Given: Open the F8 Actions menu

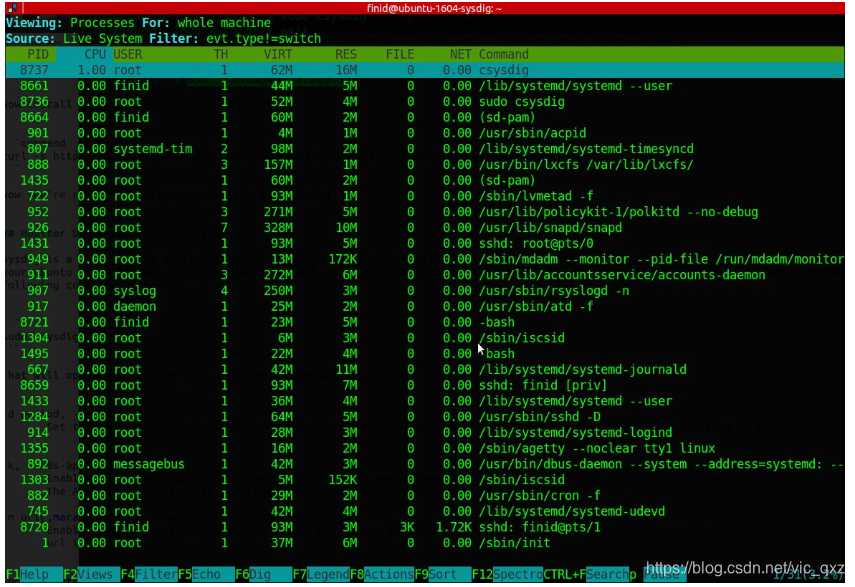Looking at the screenshot, I should tap(382, 574).
